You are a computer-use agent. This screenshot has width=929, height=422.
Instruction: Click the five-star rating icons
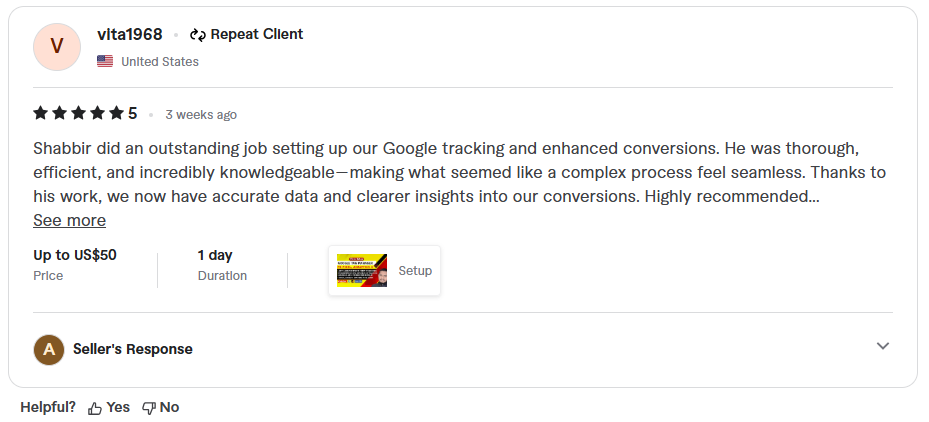click(78, 113)
